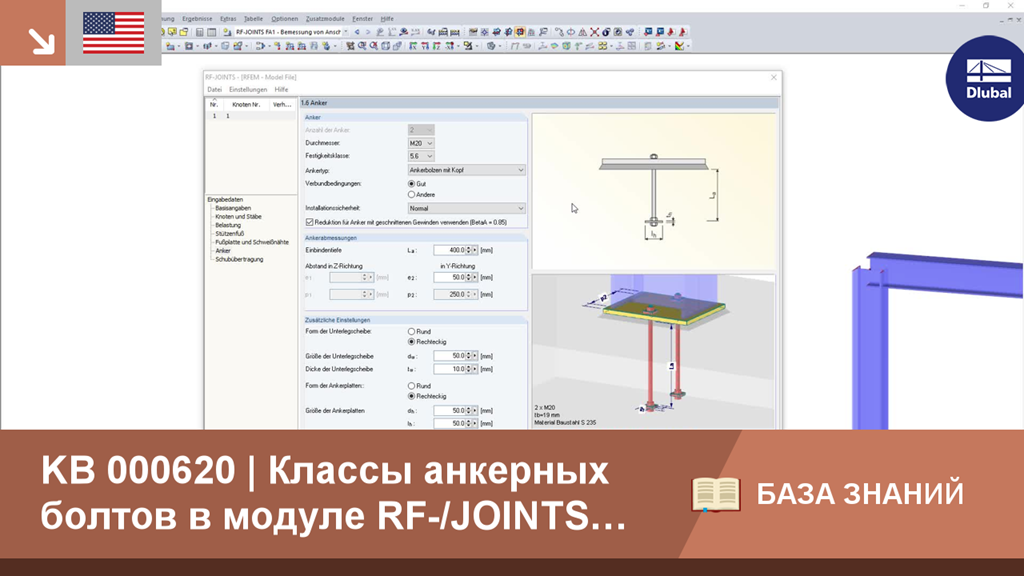Select Knoten und Stäbe tree item

(x=238, y=216)
